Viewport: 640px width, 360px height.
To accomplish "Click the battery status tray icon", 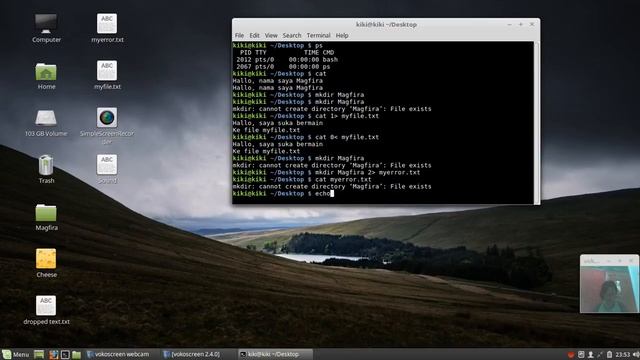I will point(609,354).
